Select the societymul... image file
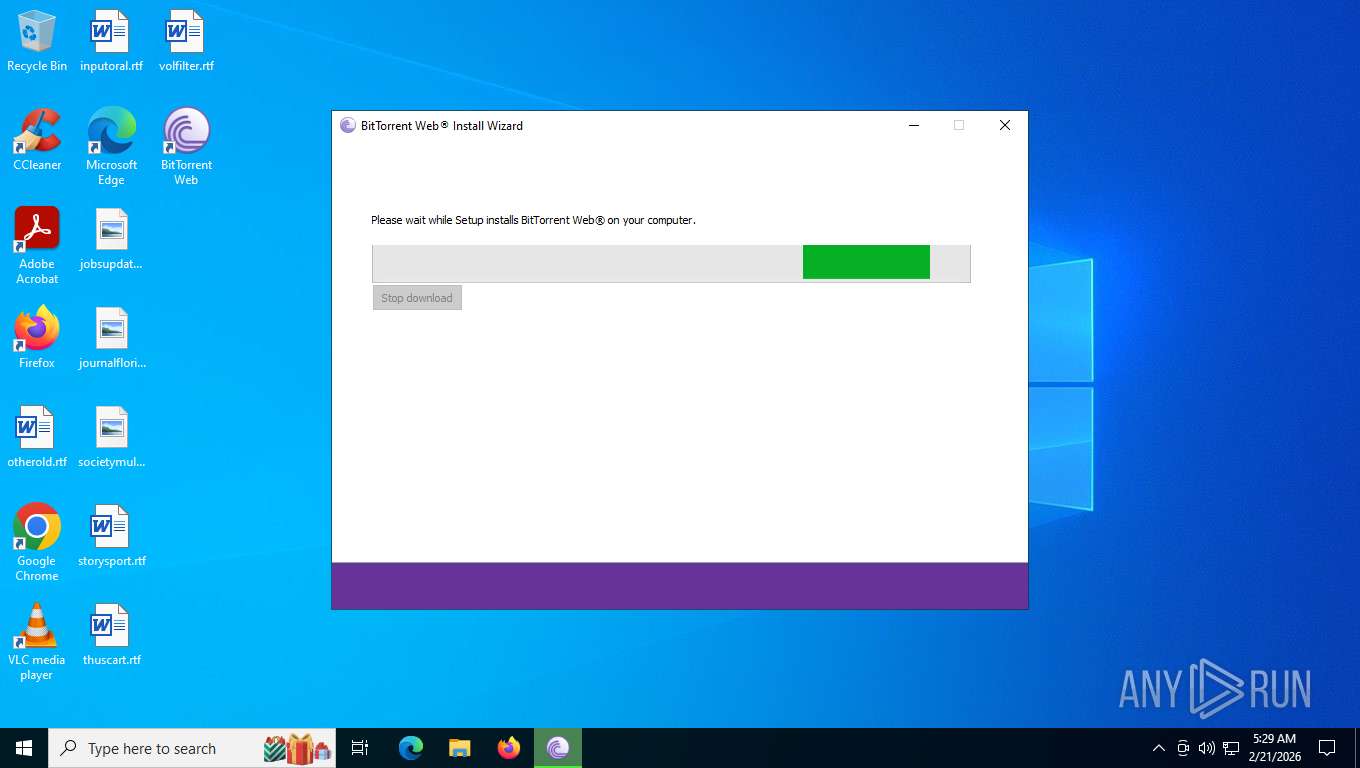 (111, 437)
